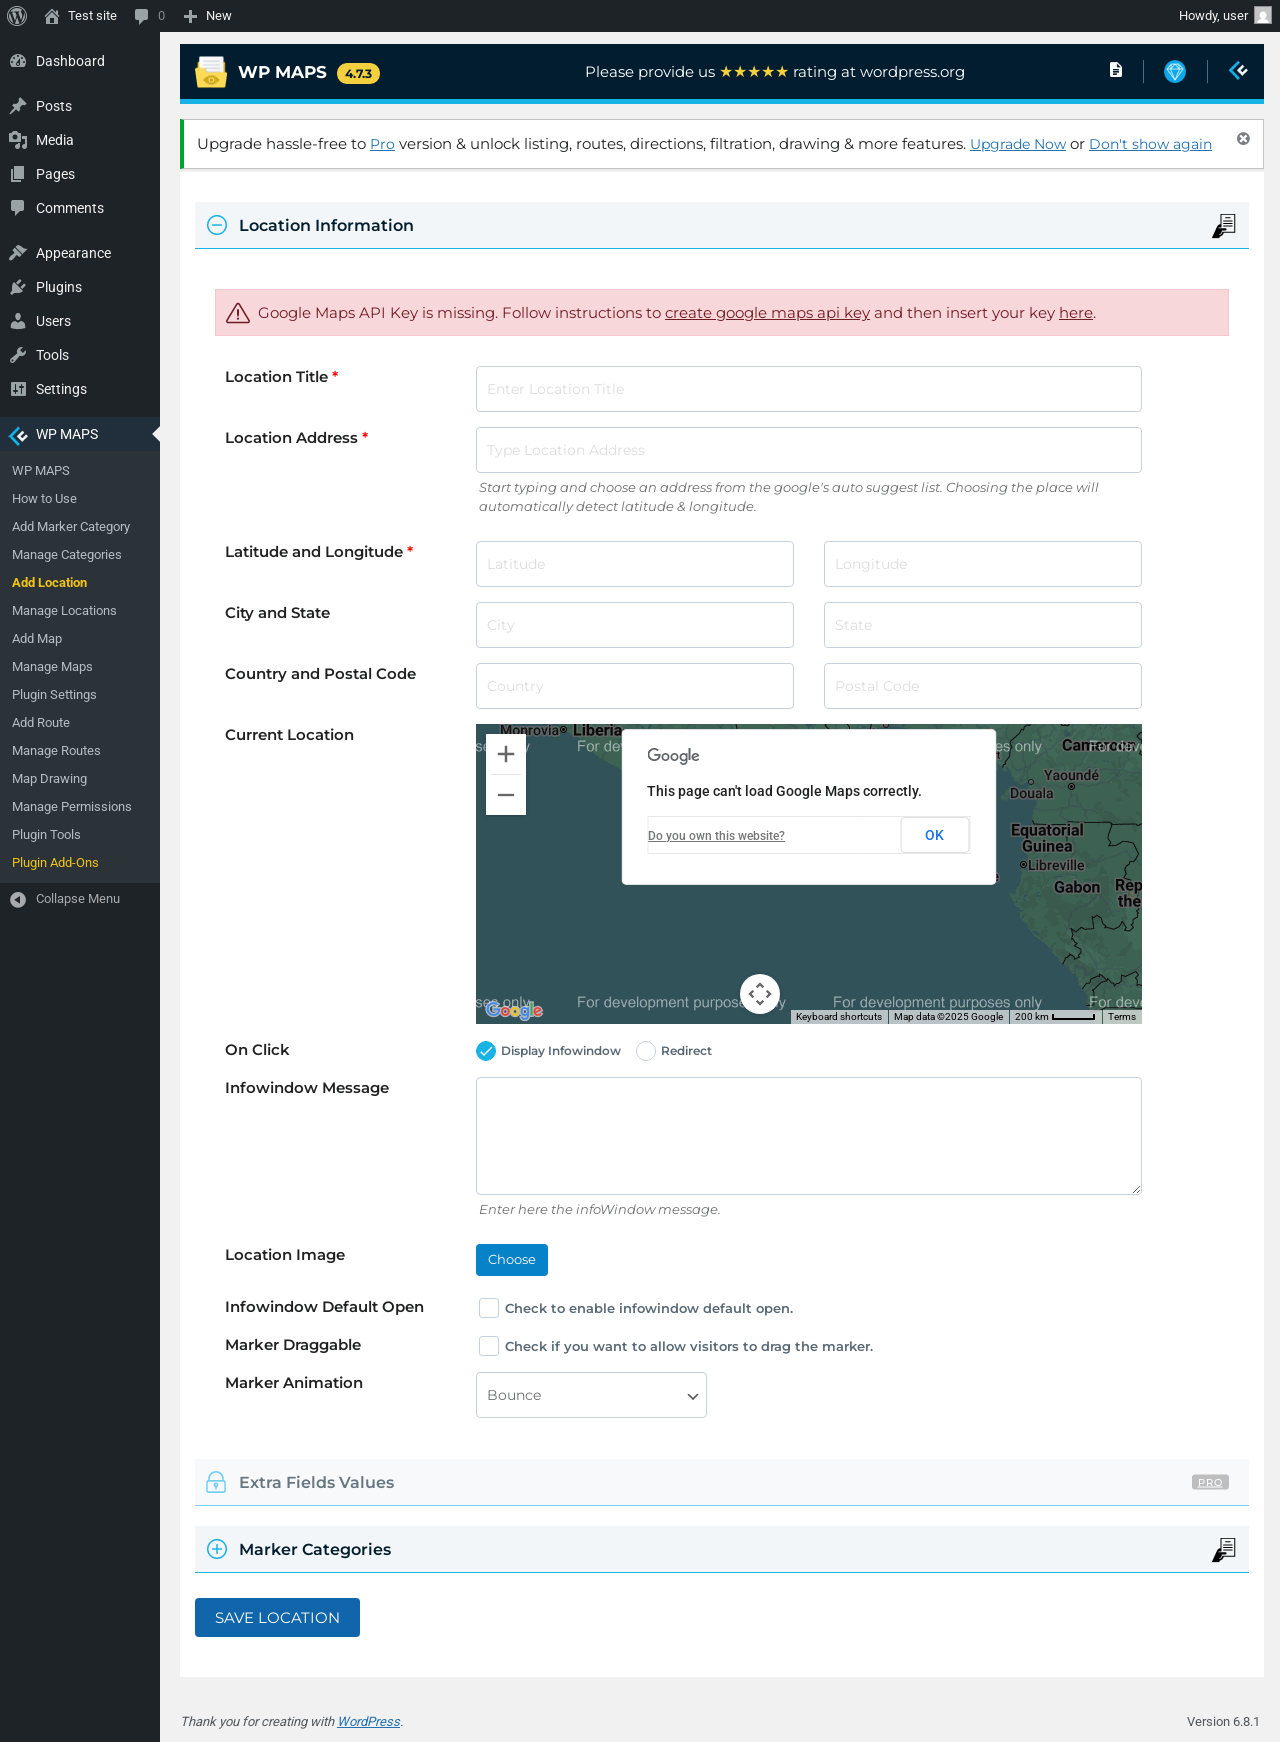Click the Infowindow Message textarea

pyautogui.click(x=809, y=1136)
